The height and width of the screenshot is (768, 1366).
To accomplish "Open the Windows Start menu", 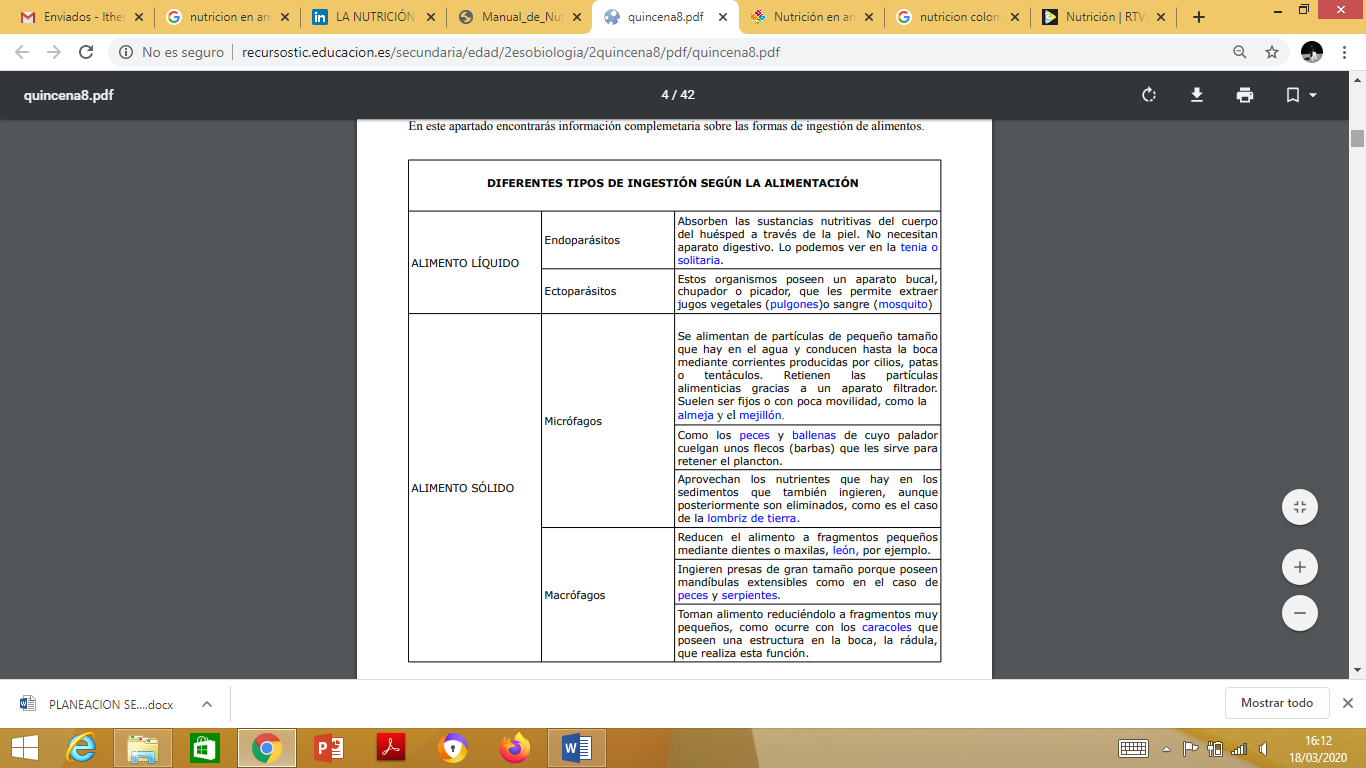I will tap(24, 748).
